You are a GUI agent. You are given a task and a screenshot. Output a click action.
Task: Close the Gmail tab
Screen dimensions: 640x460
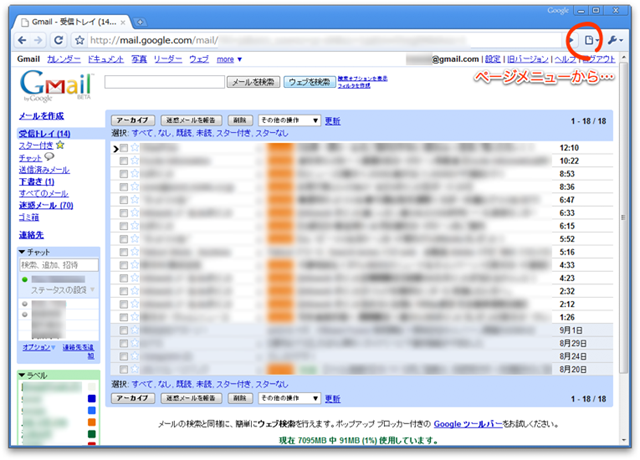[123, 22]
